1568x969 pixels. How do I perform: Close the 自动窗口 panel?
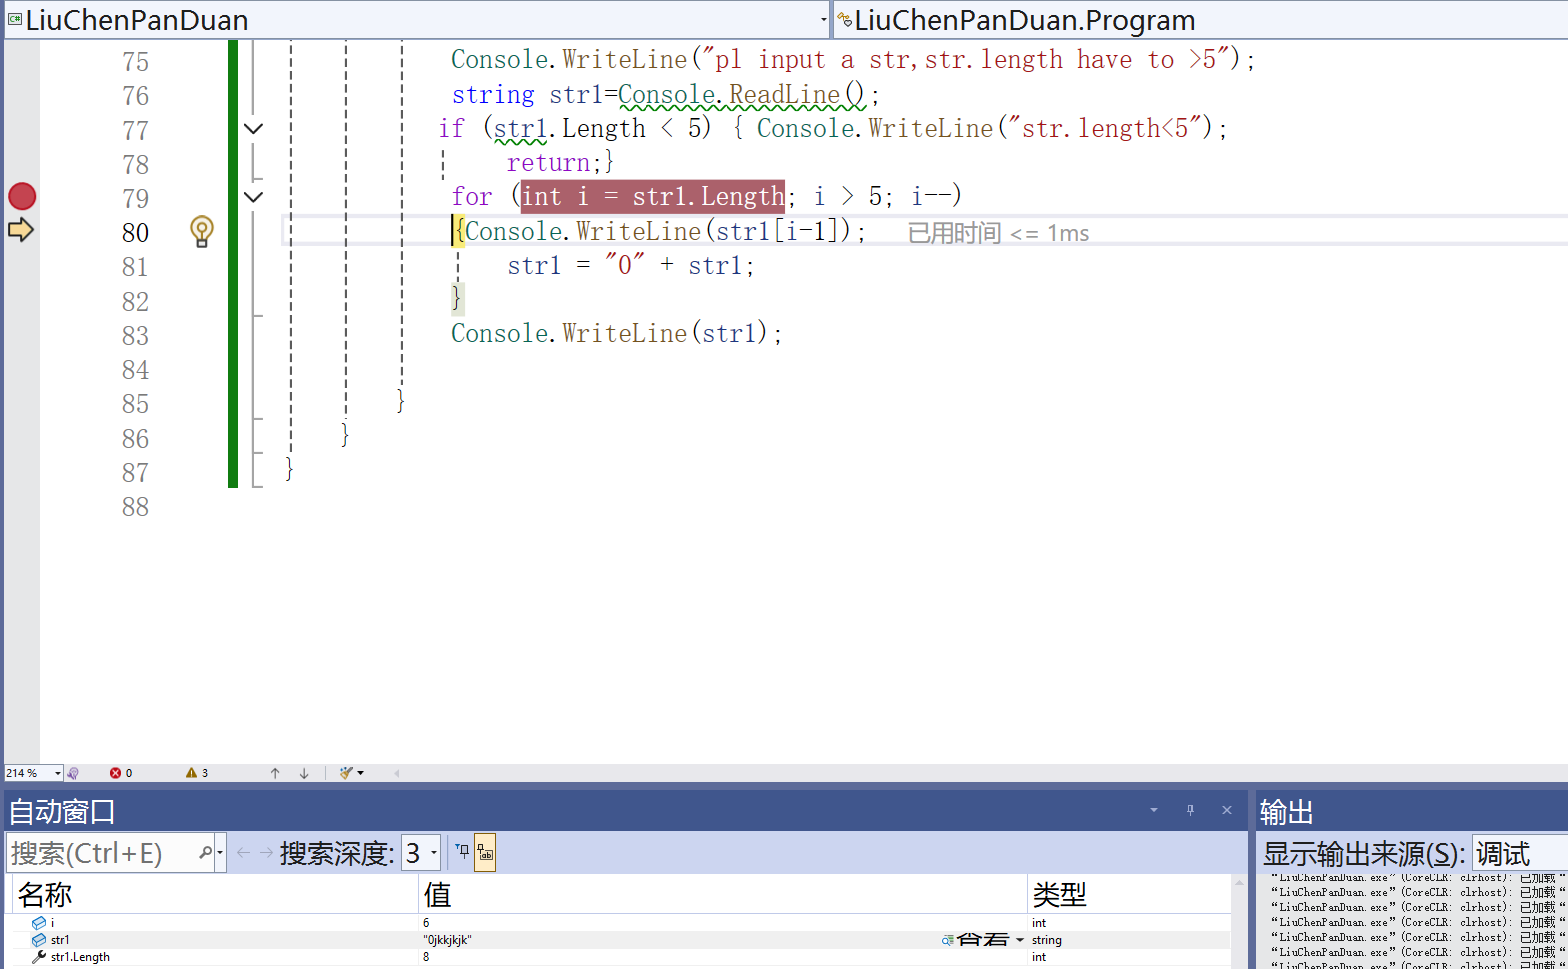(x=1227, y=810)
